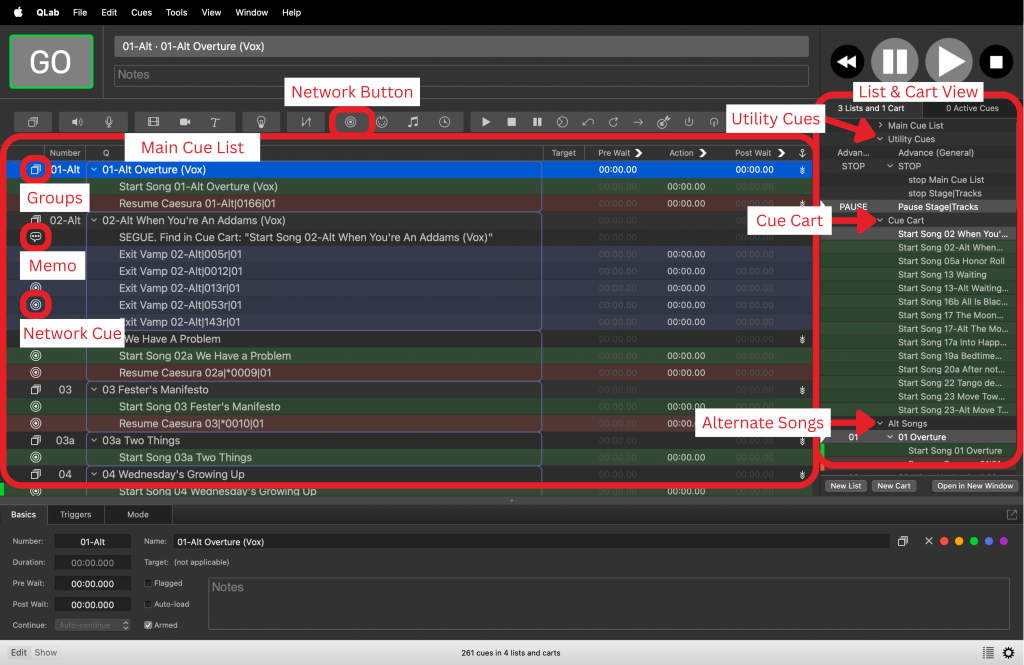Image resolution: width=1024 pixels, height=665 pixels.
Task: Add a Timecode cue (clock icon)
Action: click(x=445, y=122)
